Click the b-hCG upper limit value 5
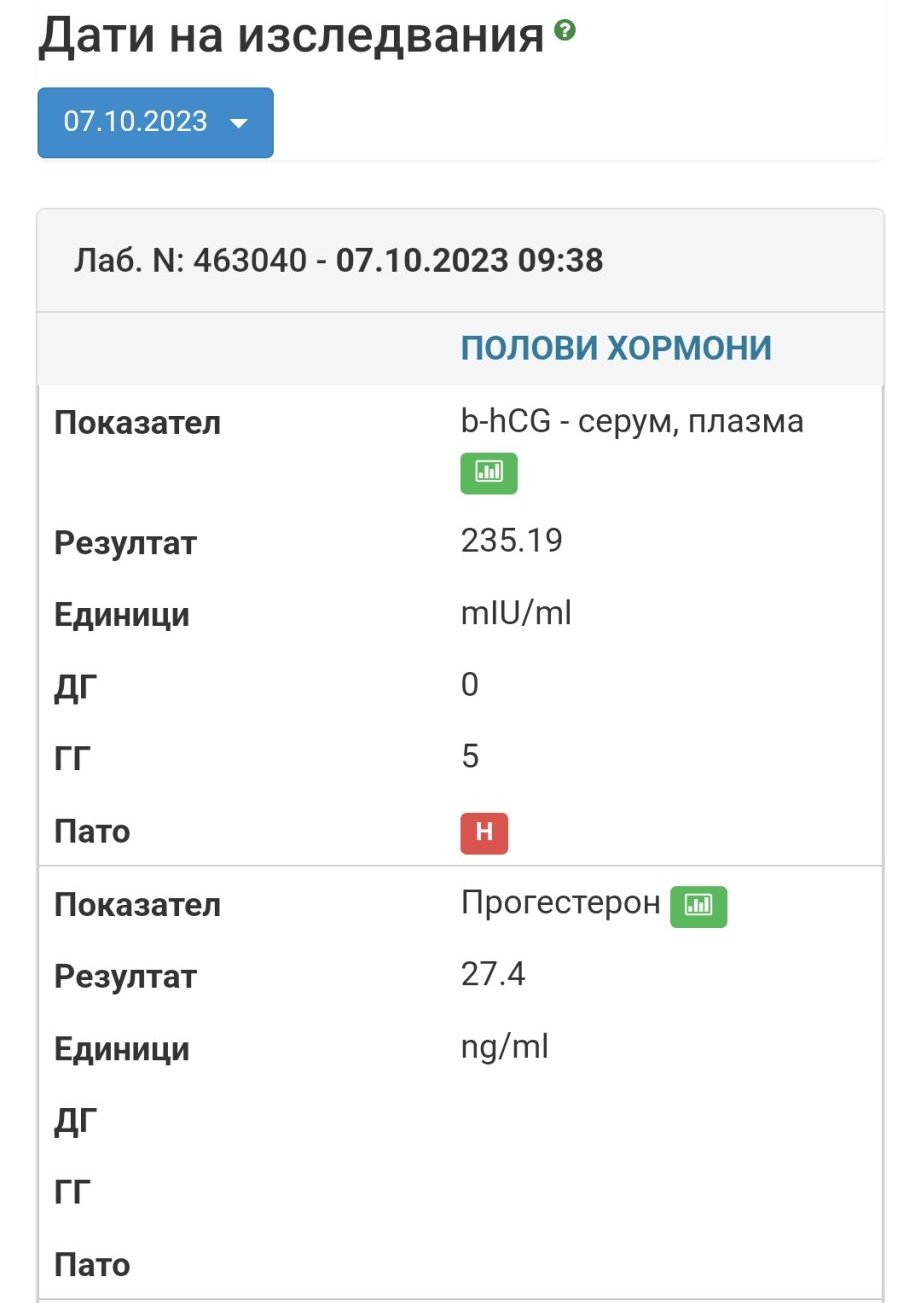This screenshot has height=1303, width=909. coord(470,757)
